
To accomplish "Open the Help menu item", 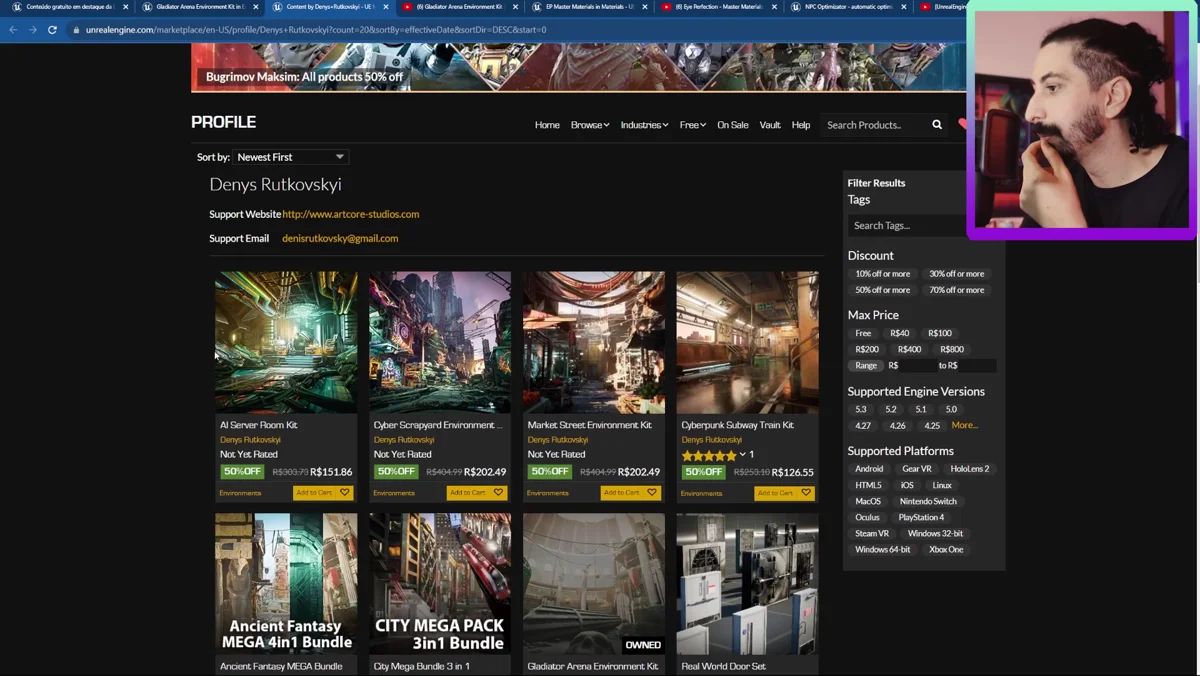I will pos(801,125).
